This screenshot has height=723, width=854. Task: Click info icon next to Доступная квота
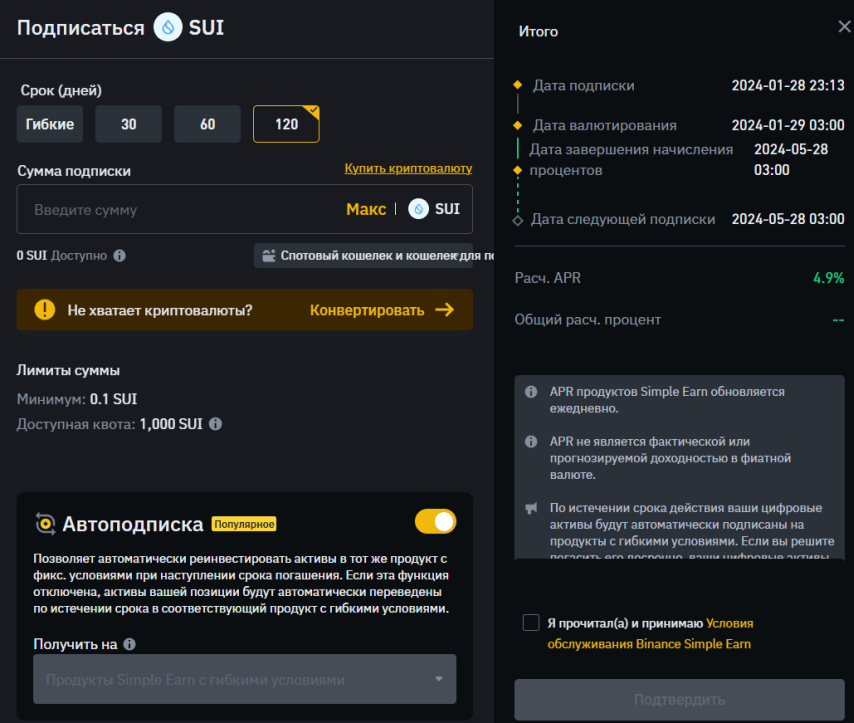[216, 424]
